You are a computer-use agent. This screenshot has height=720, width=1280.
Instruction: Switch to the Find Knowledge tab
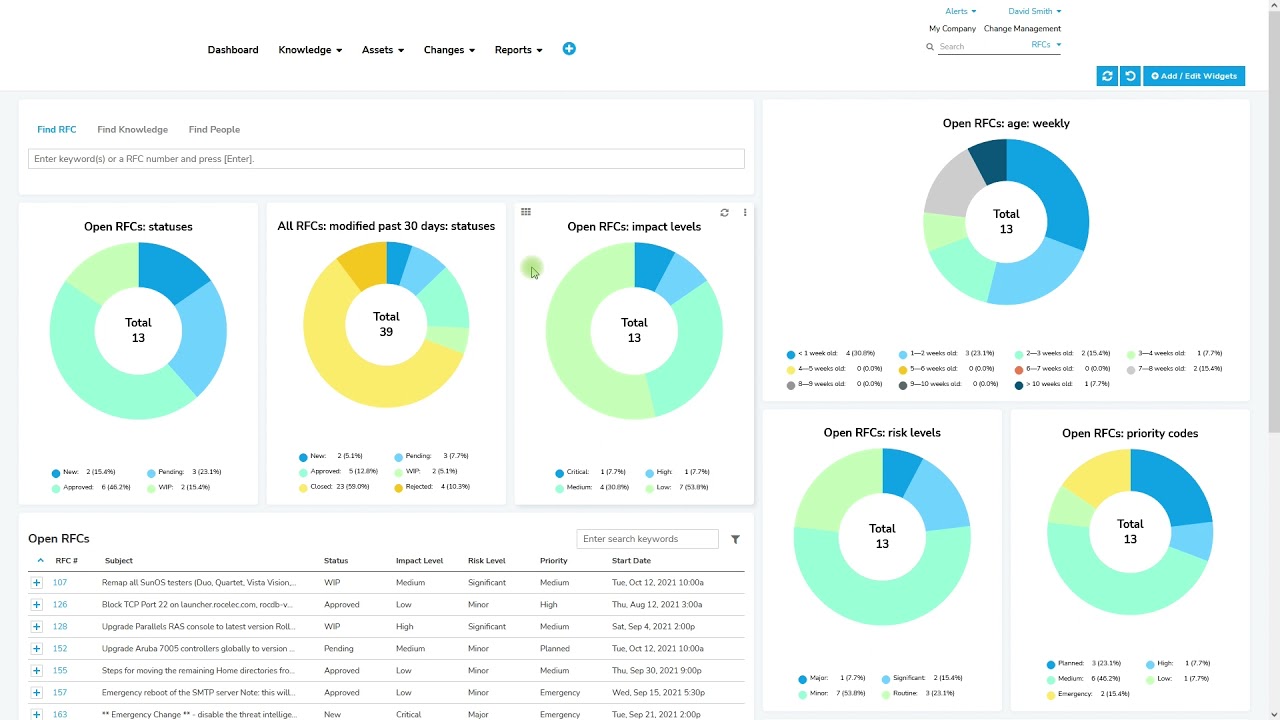(x=132, y=130)
